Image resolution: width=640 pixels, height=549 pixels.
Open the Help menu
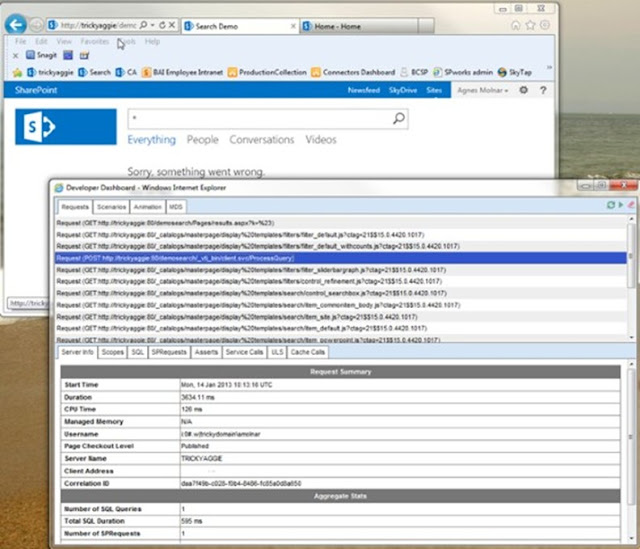[152, 41]
